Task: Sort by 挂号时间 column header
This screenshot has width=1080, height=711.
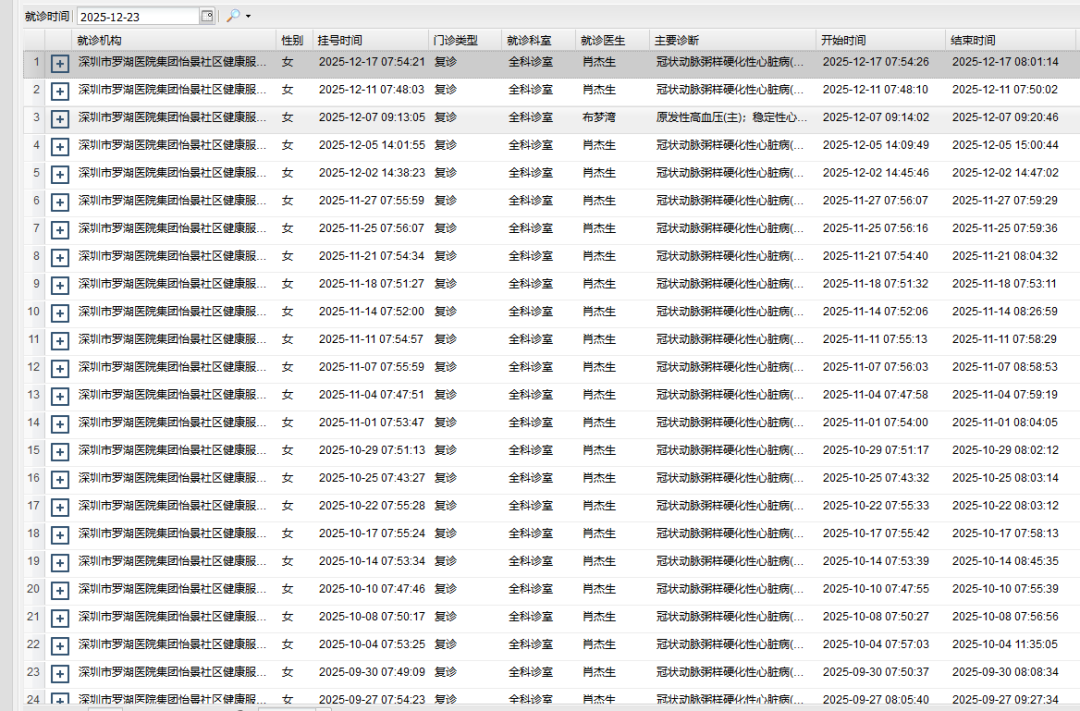Action: click(x=340, y=40)
